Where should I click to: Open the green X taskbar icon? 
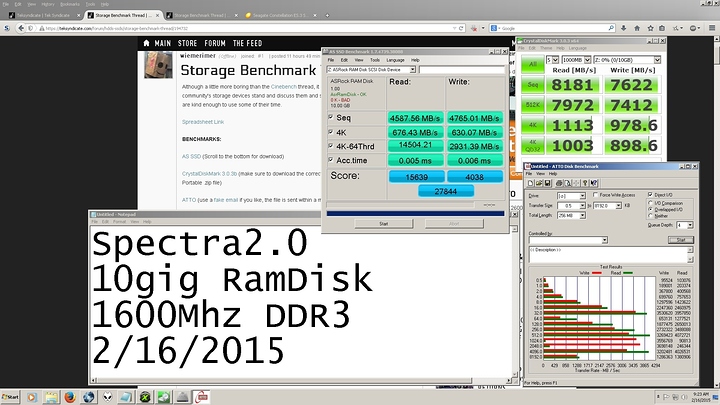145,397
